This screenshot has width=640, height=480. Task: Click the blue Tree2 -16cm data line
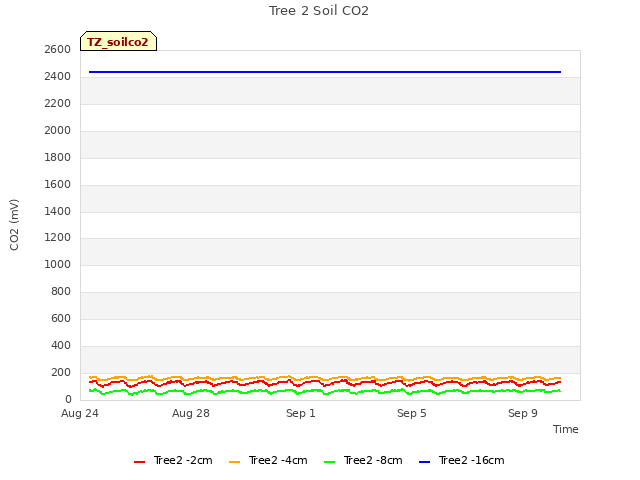click(325, 72)
